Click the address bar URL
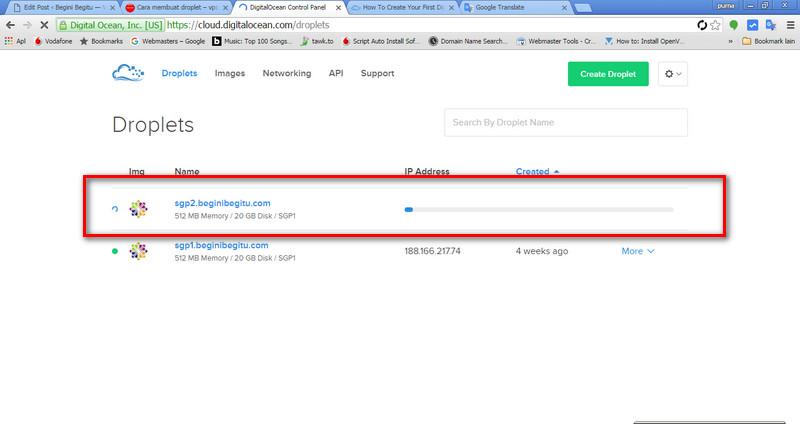800x424 pixels. click(x=248, y=25)
